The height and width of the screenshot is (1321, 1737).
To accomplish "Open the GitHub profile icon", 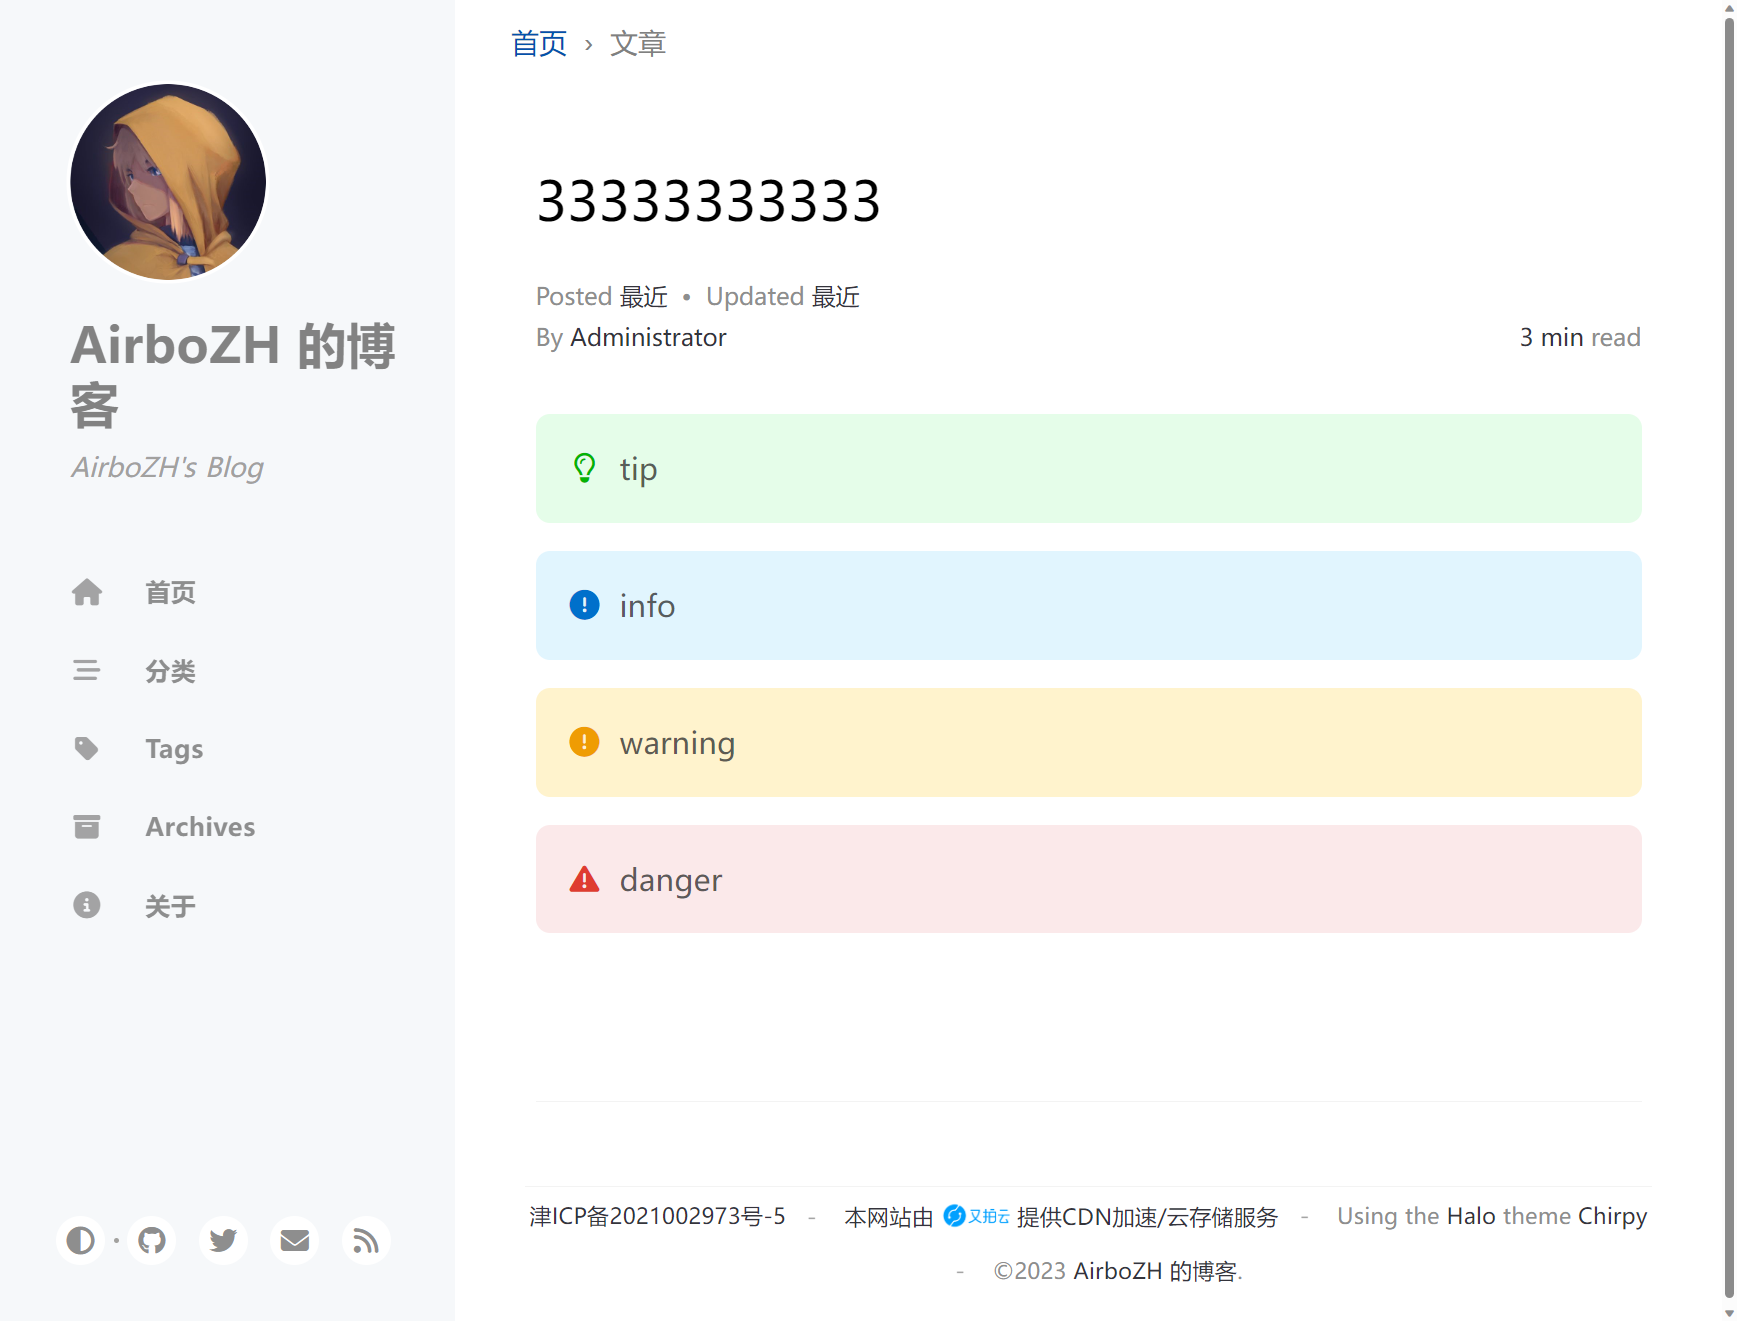I will [x=151, y=1240].
